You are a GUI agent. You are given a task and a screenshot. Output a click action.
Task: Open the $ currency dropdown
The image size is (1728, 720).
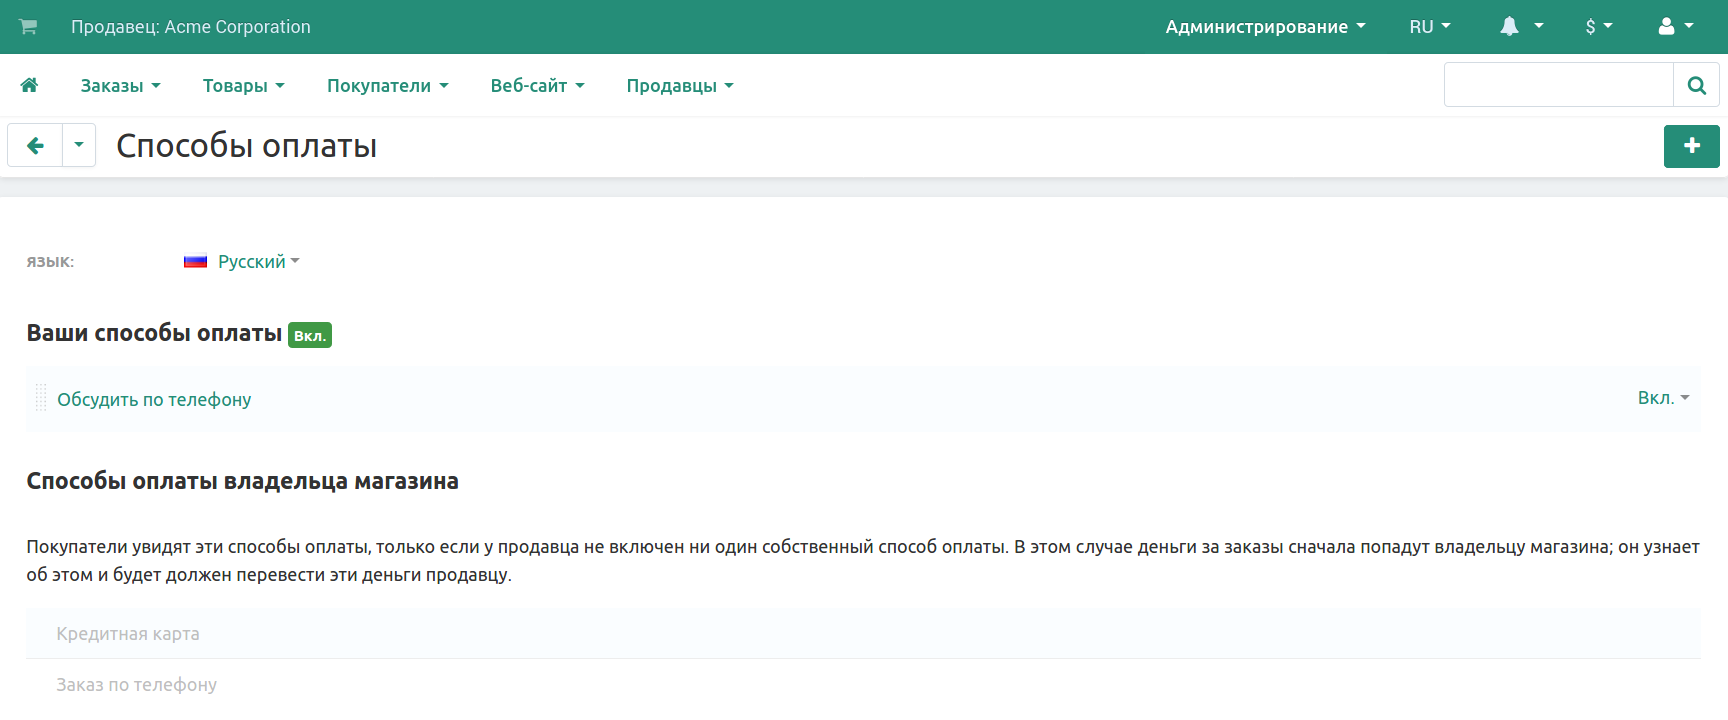(1598, 27)
